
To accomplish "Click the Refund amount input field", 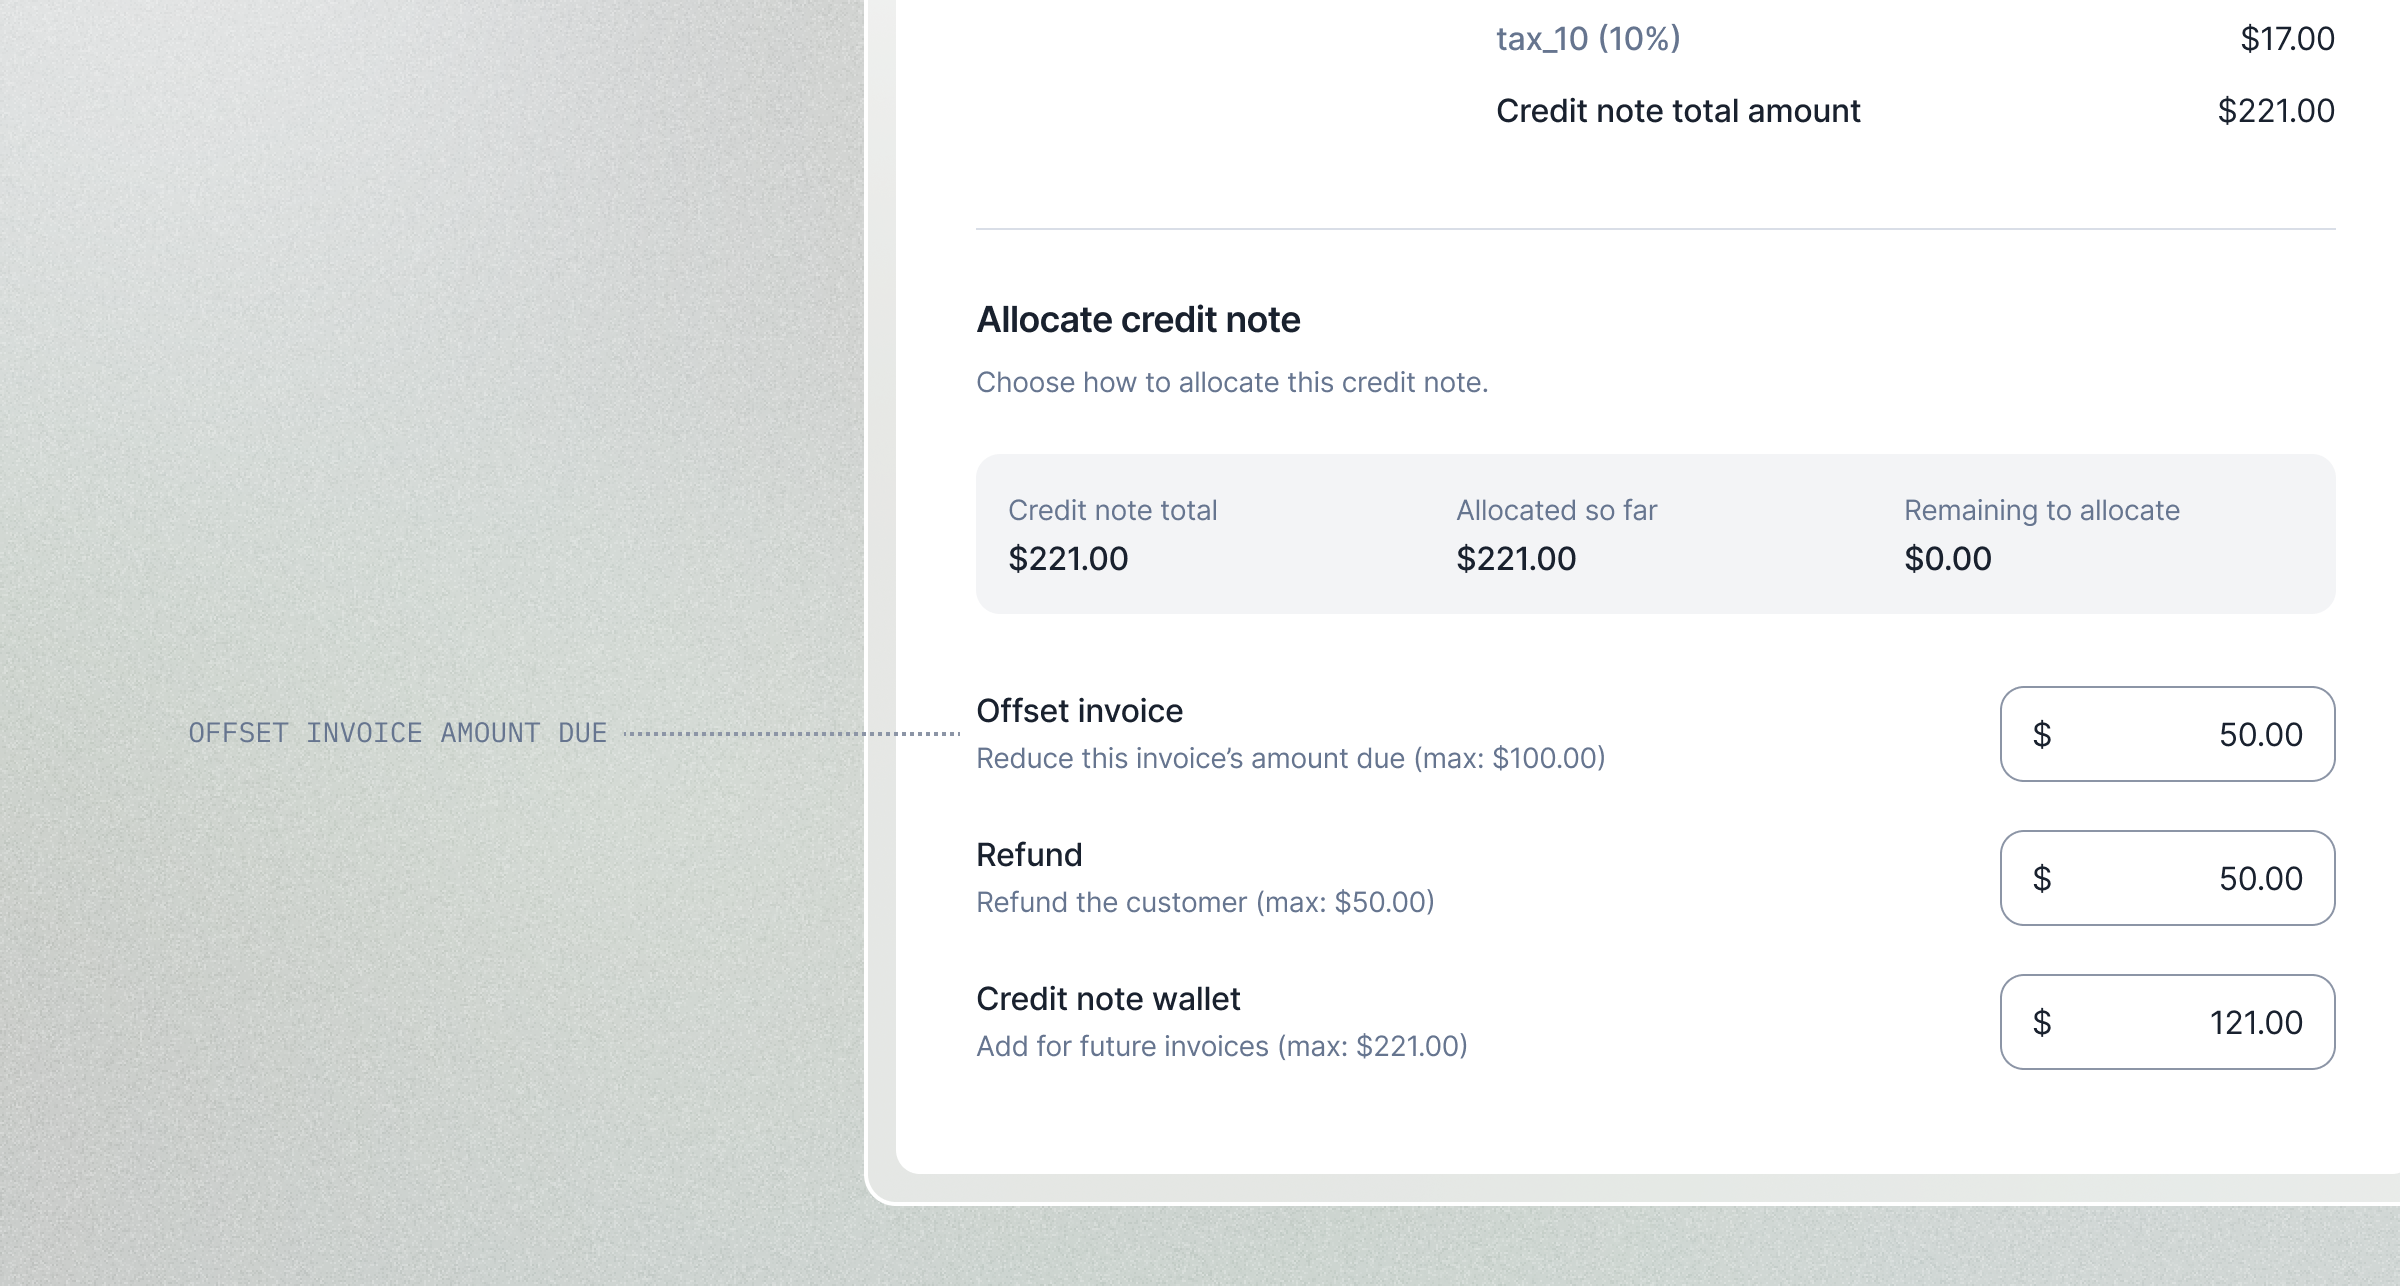I will pyautogui.click(x=2167, y=878).
